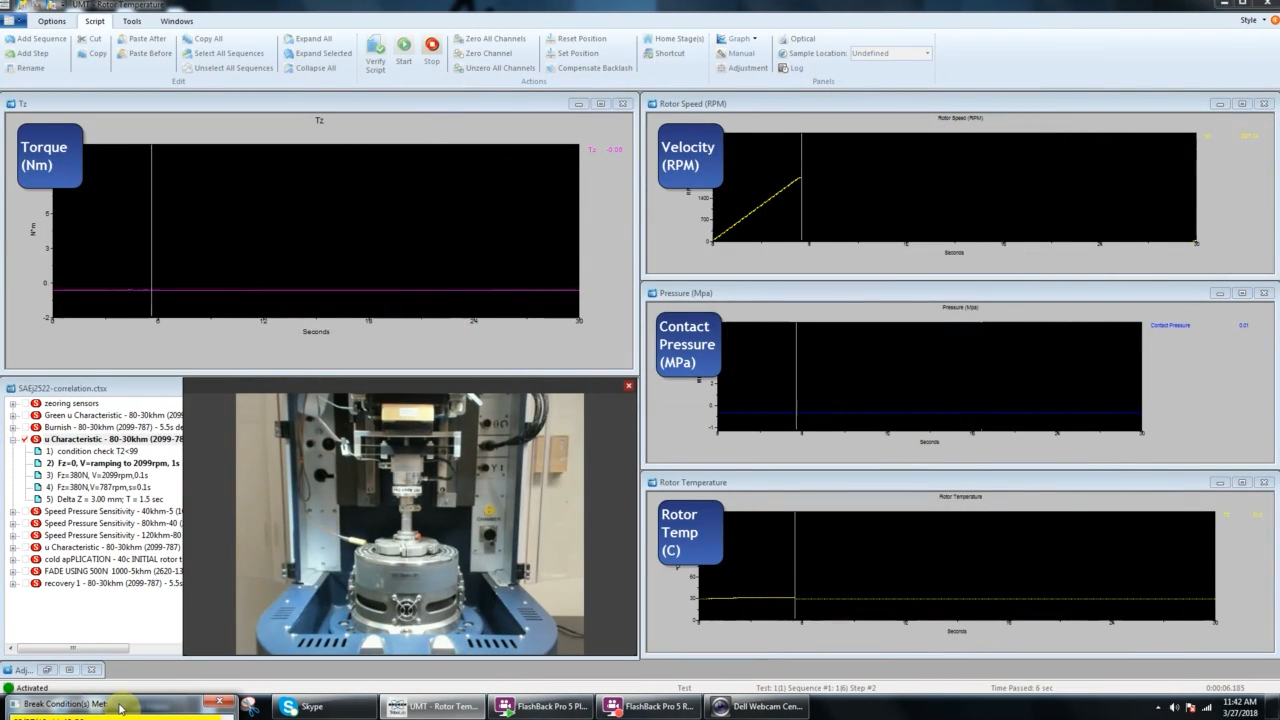Check the FADE USING 500N checkbox
Viewport: 1280px width, 720px height.
24,572
